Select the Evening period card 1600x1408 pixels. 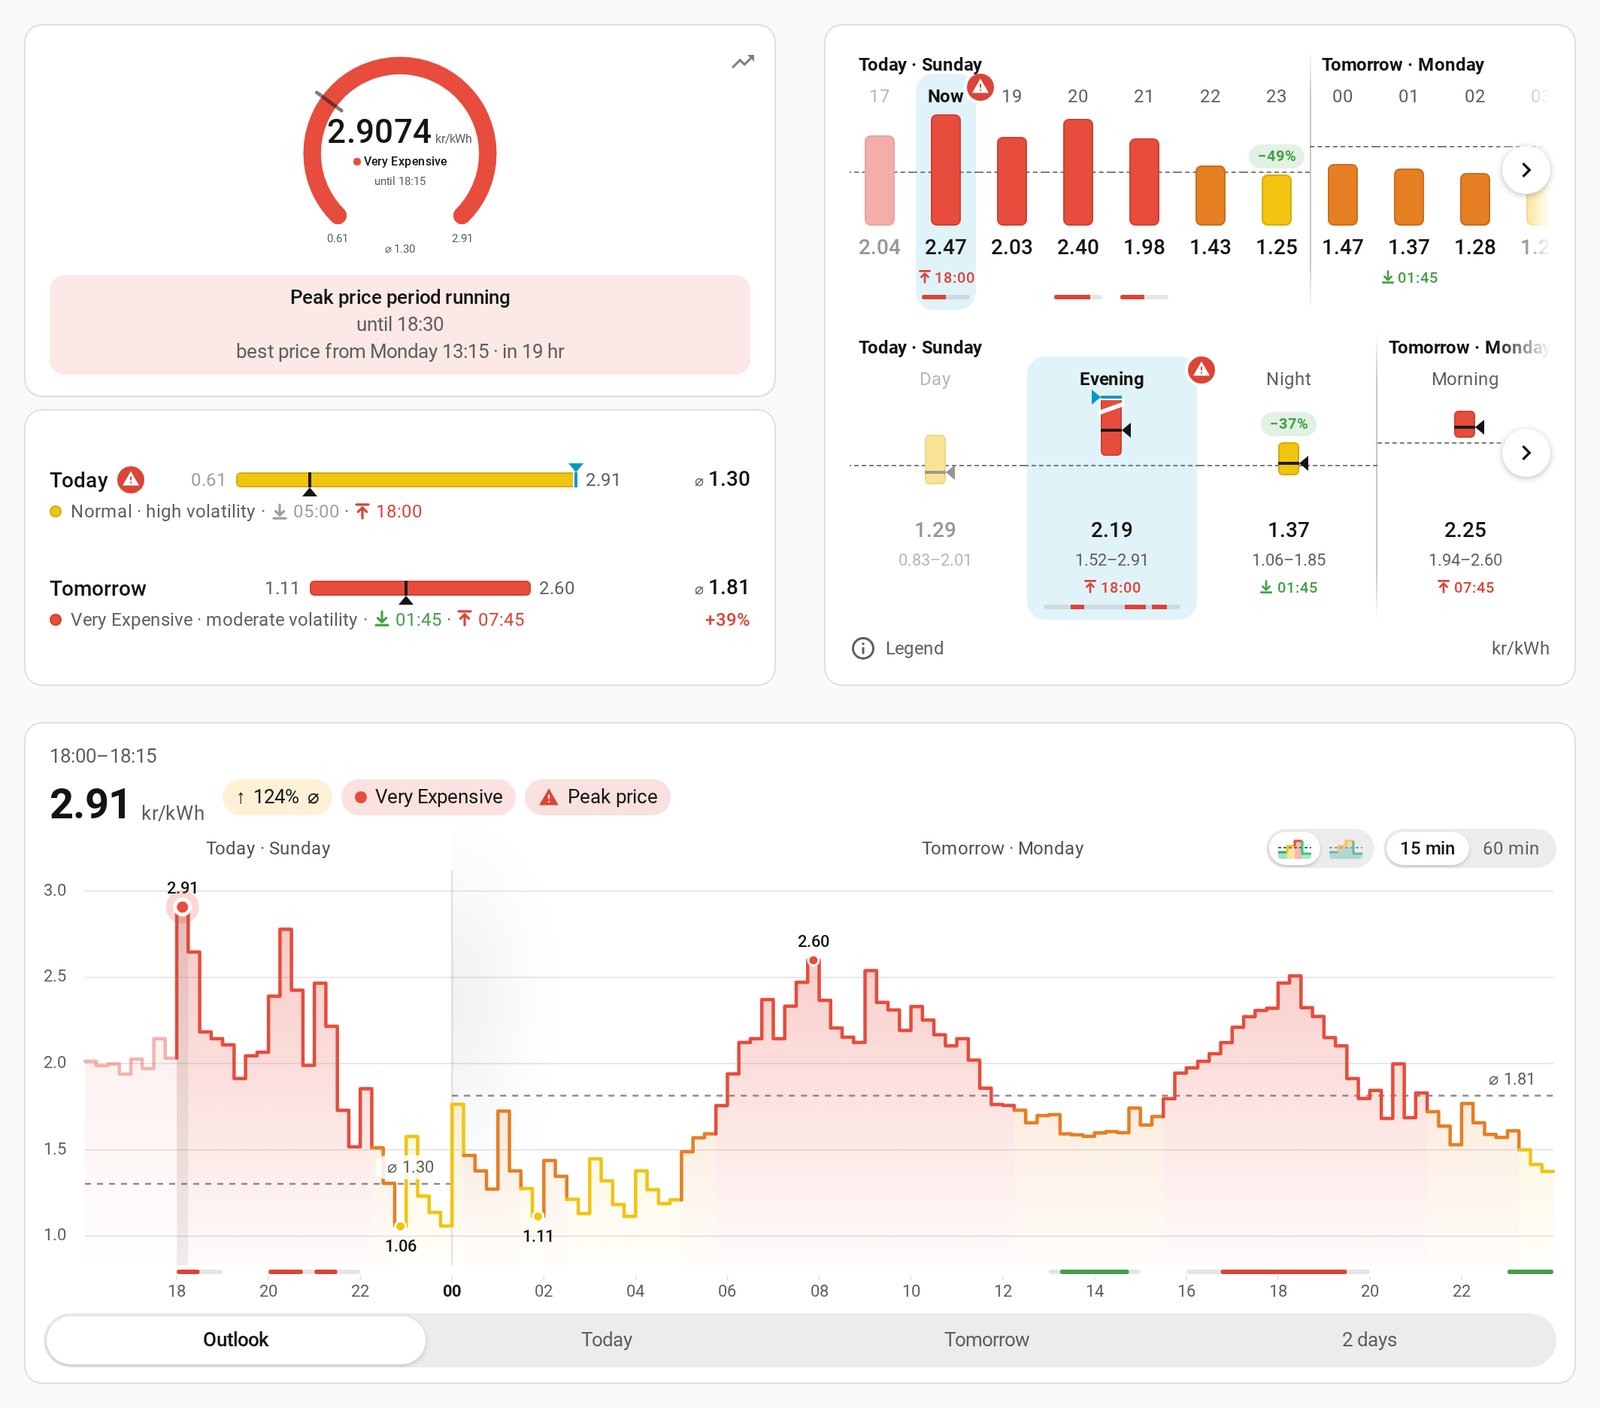pyautogui.click(x=1112, y=488)
